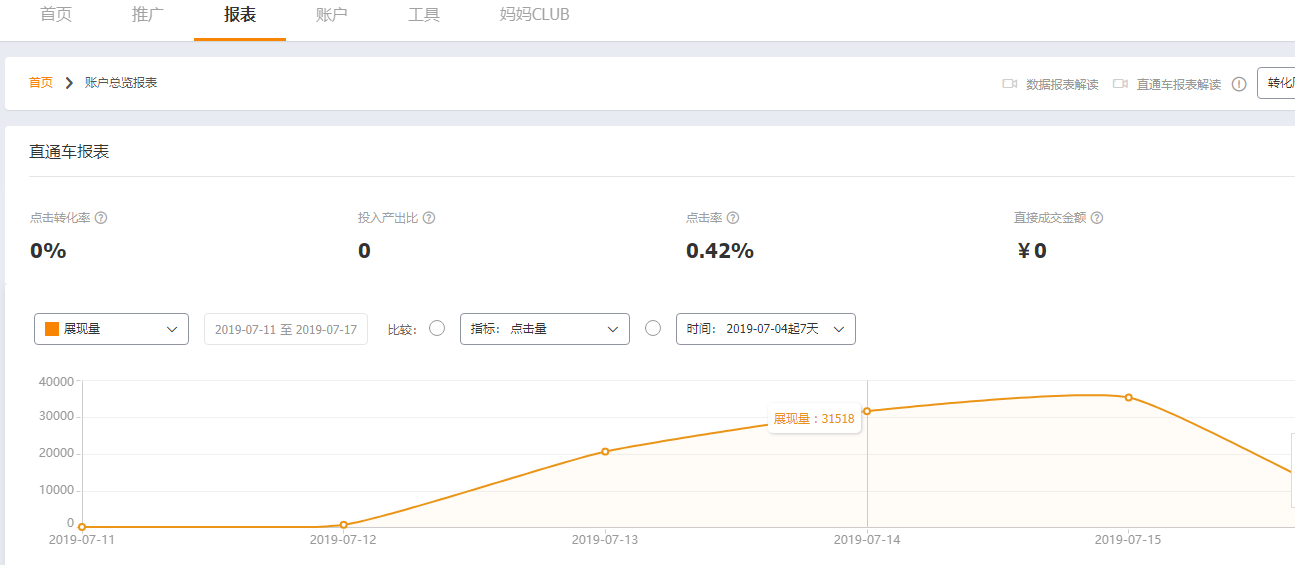
Task: Expand the 指标: 点击量 dropdown
Action: (545, 329)
